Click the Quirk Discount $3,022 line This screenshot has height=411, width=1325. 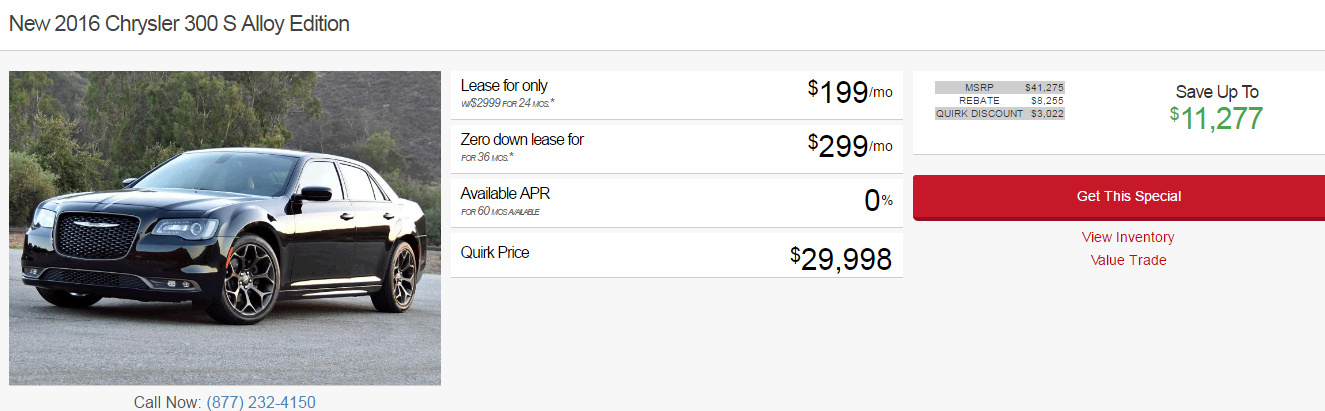(999, 113)
